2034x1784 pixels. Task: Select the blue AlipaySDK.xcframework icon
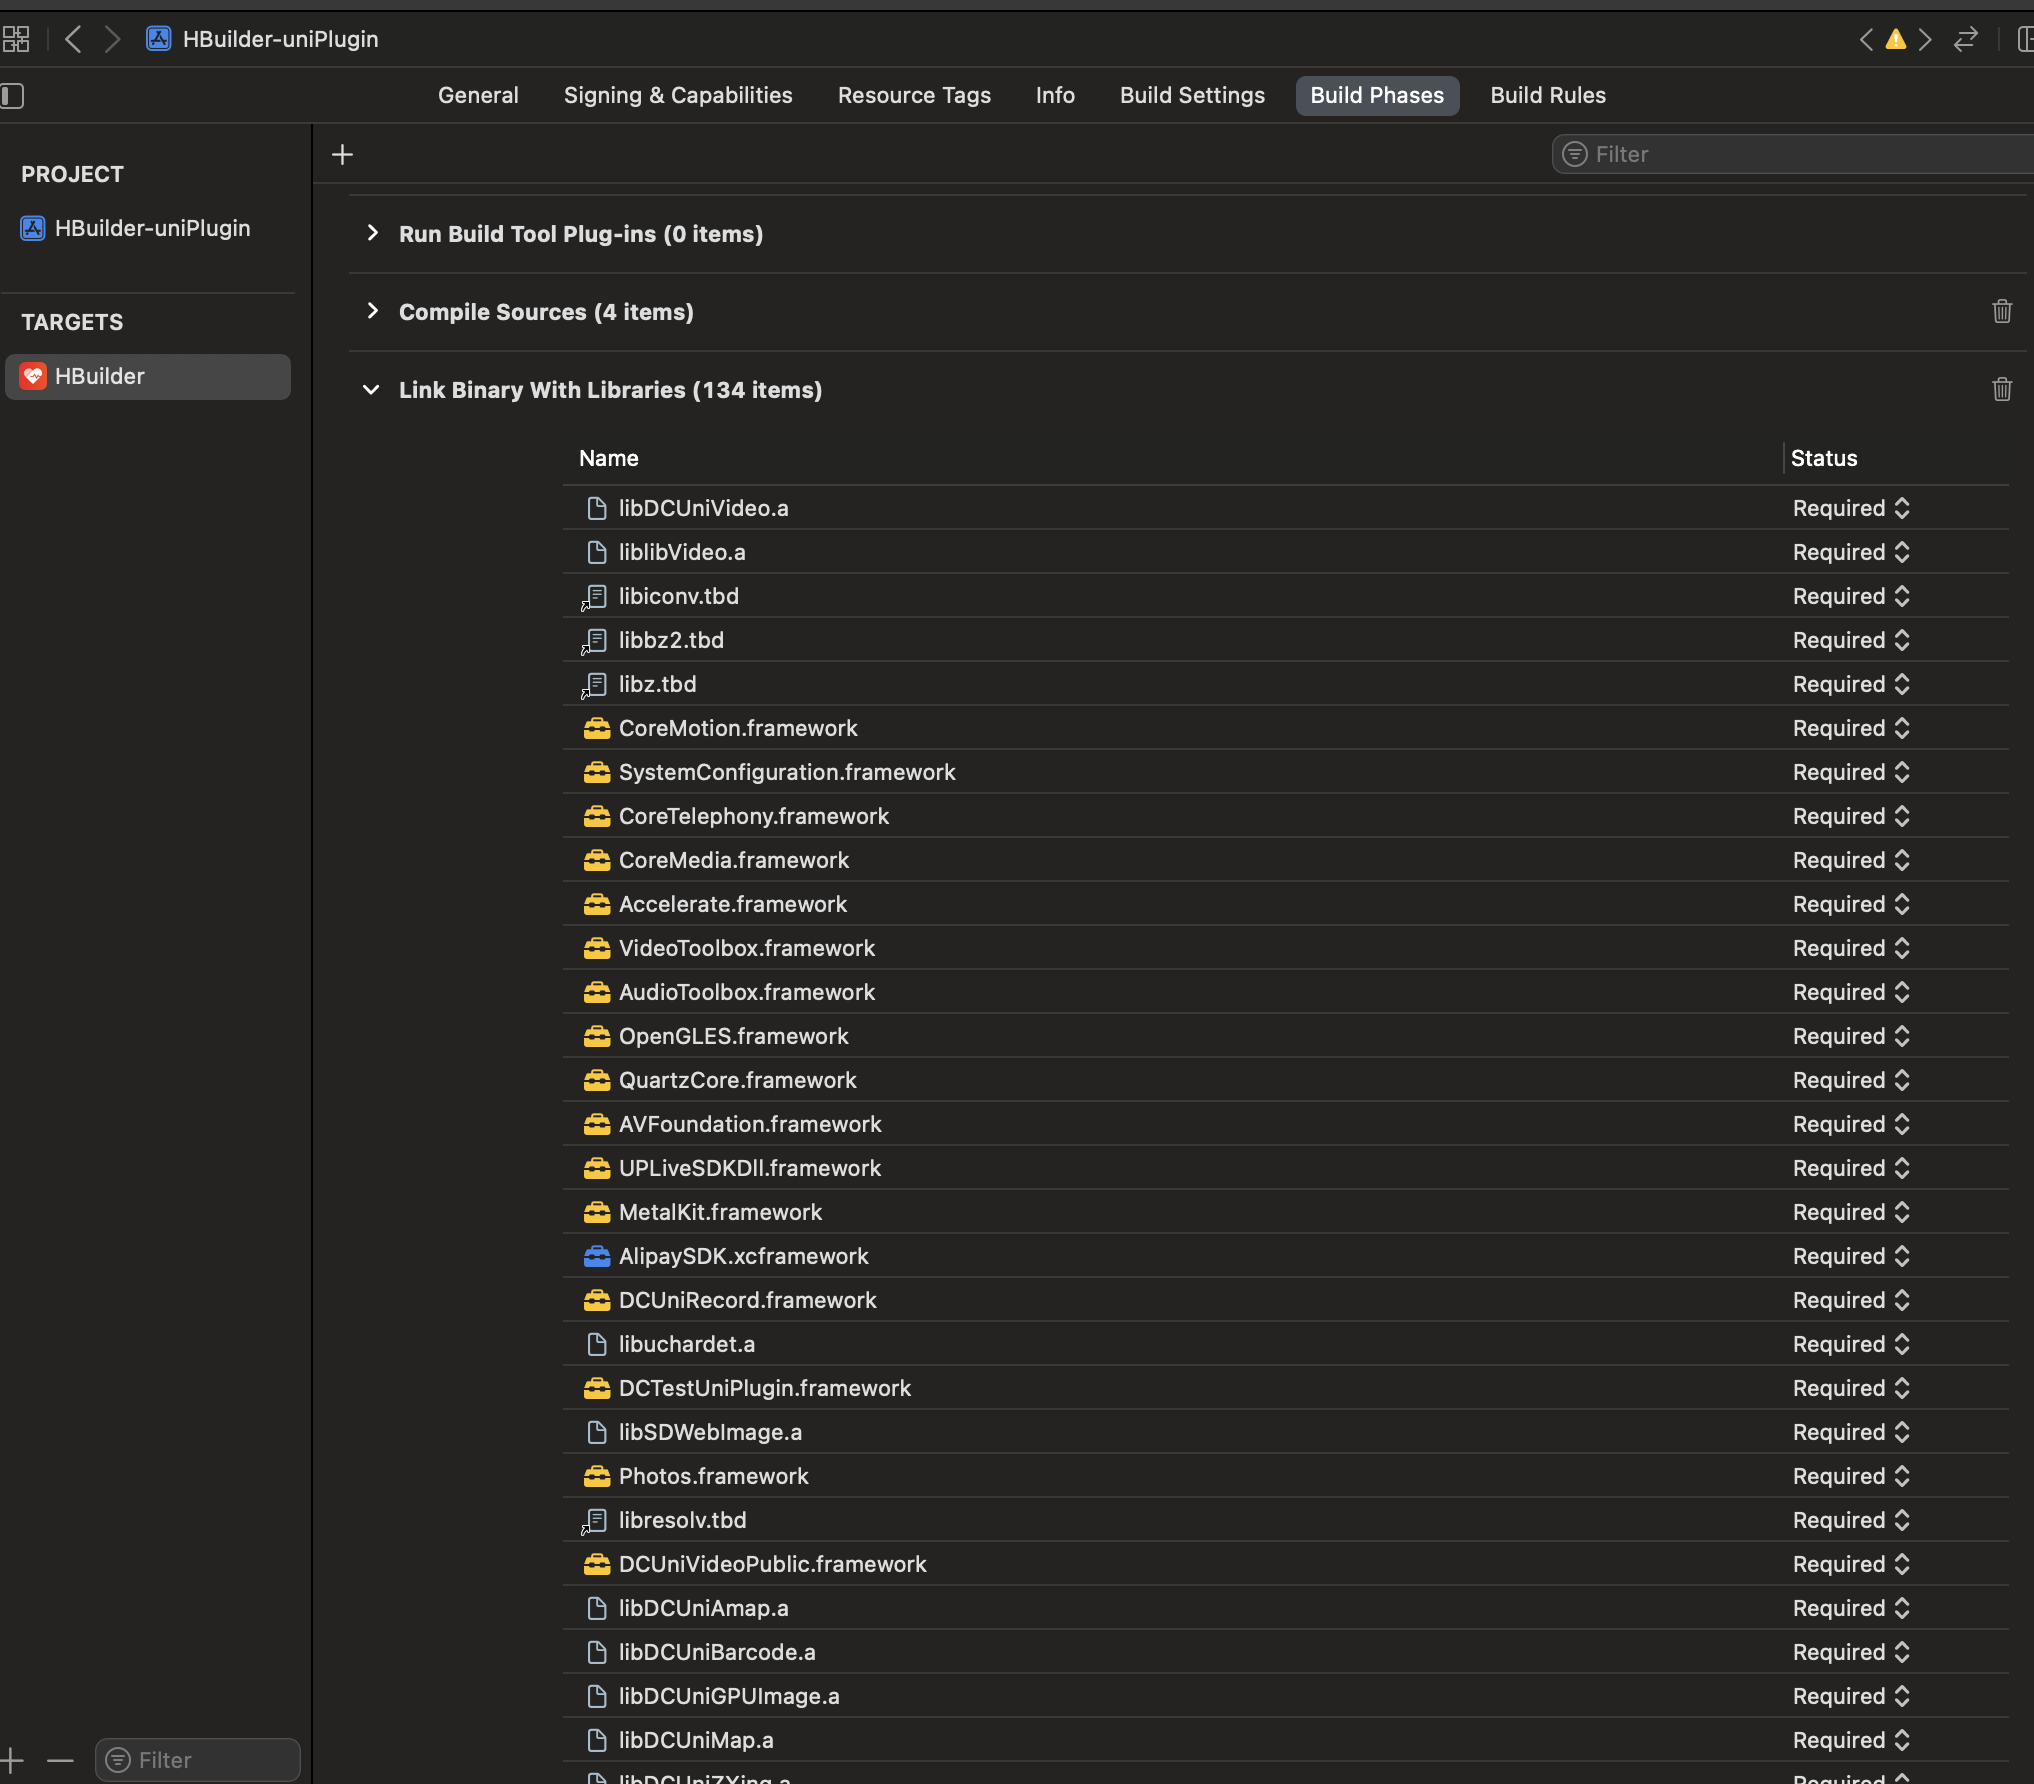point(597,1257)
